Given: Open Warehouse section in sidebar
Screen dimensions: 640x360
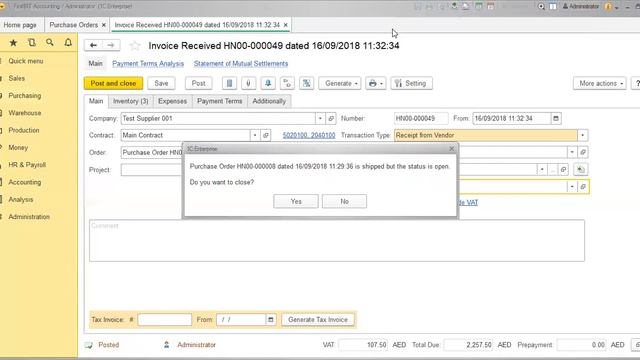Looking at the screenshot, I should [24, 113].
